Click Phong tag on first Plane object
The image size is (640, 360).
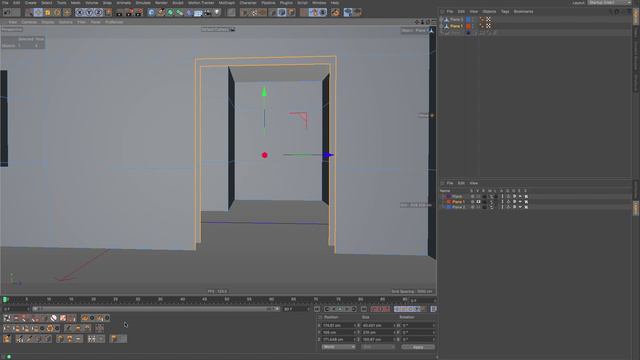click(x=482, y=19)
